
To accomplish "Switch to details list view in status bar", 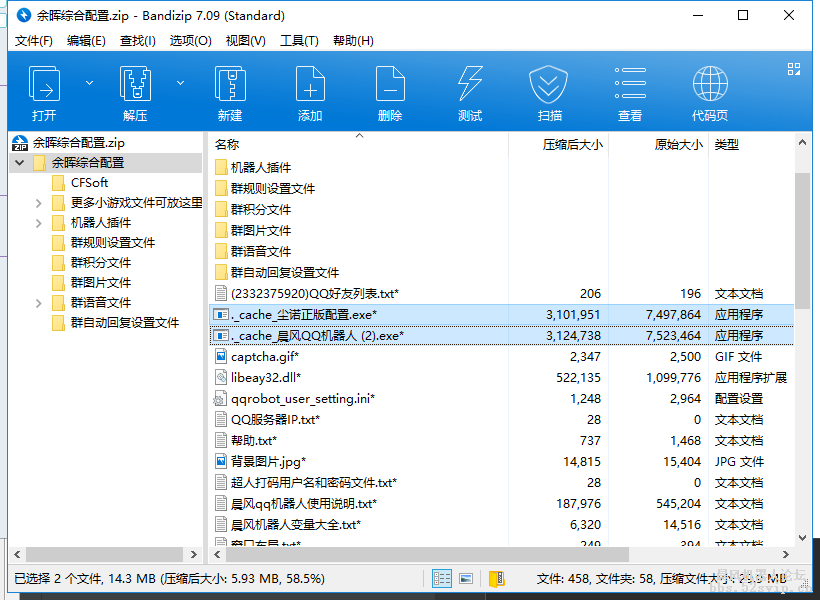I will point(442,578).
